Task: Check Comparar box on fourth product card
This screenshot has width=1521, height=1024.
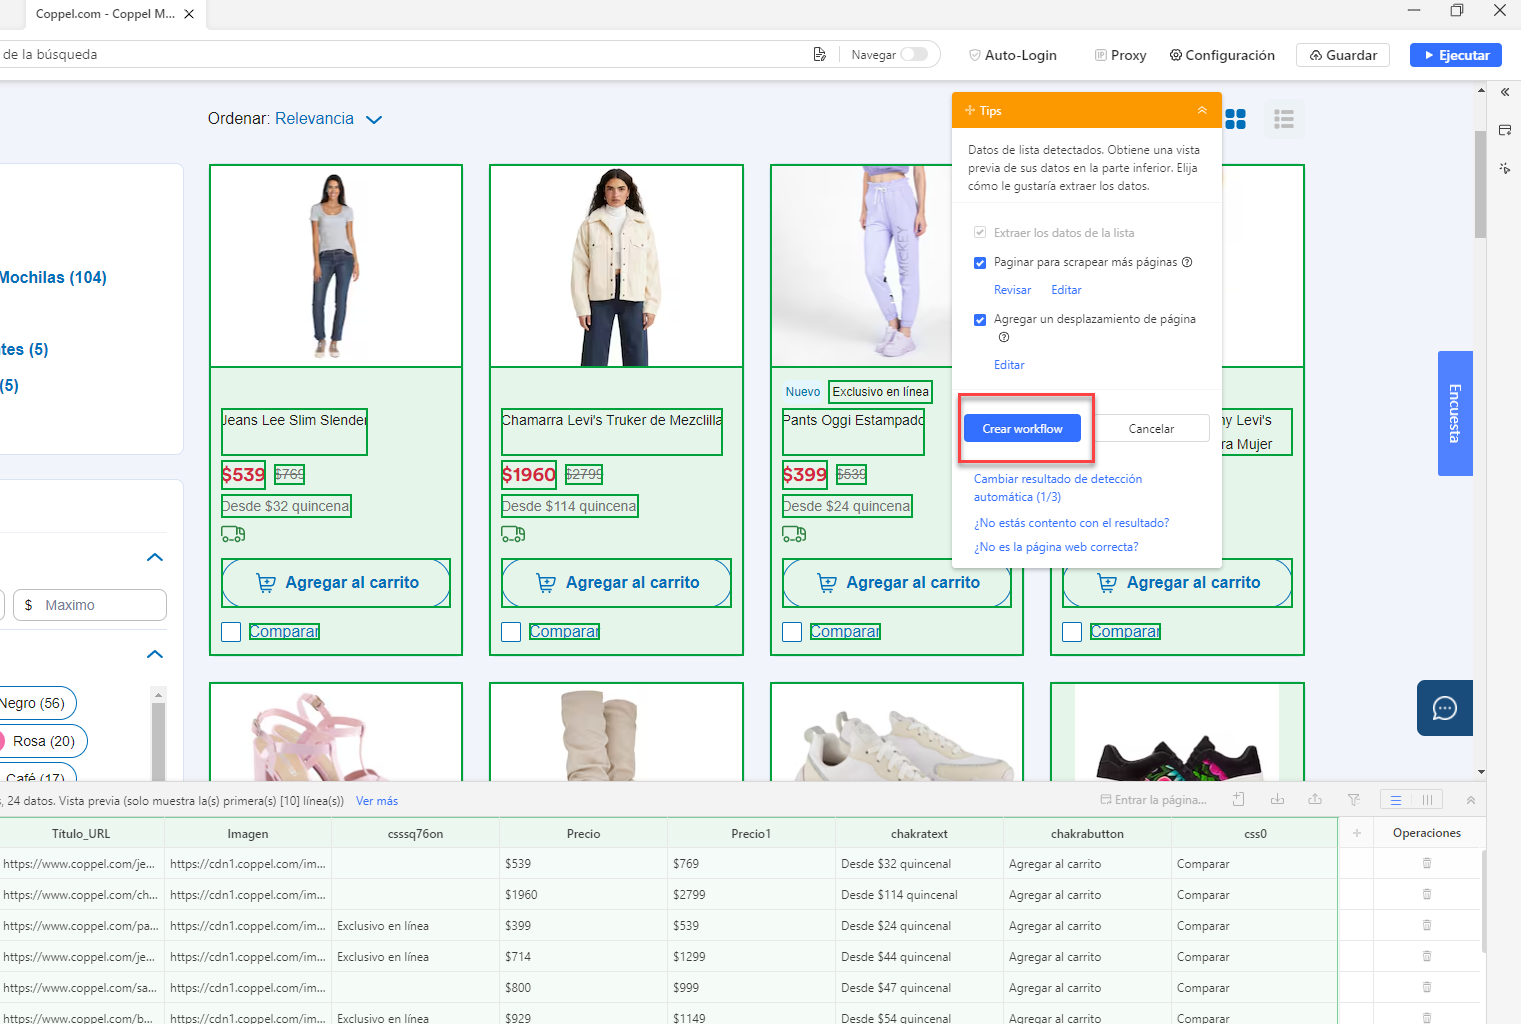Action: [1072, 632]
